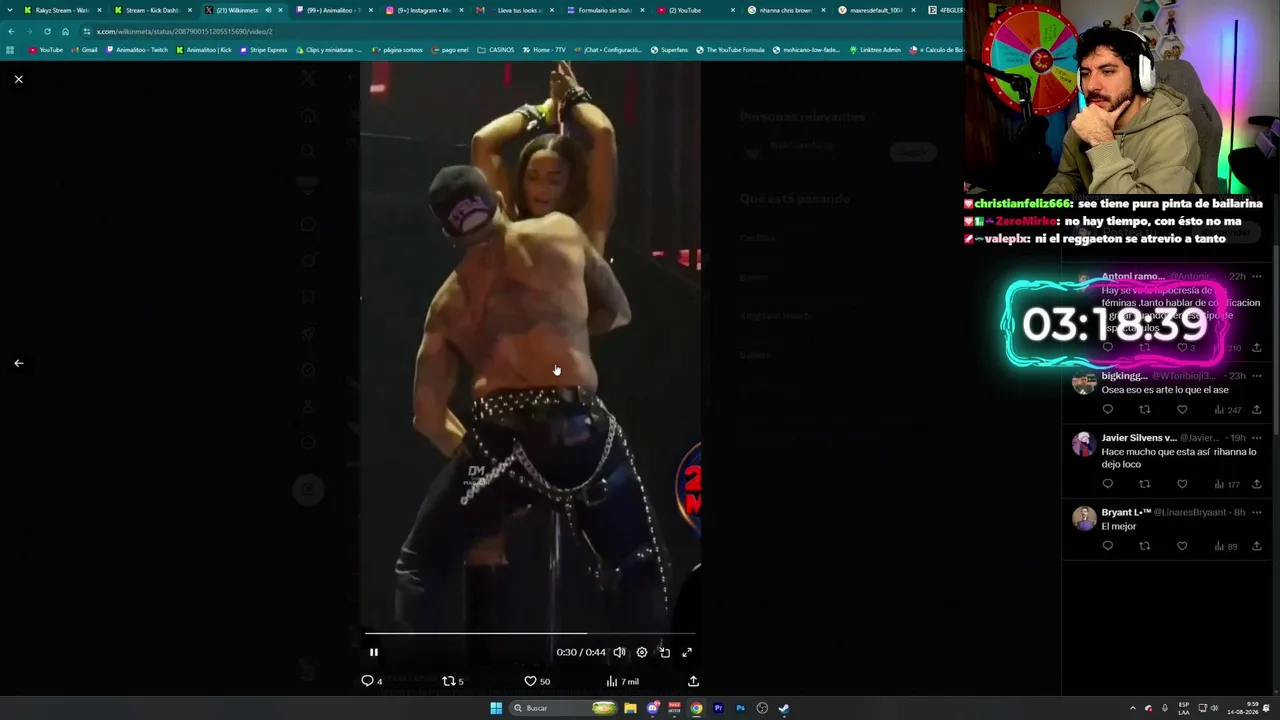
Task: Mute the video using the speaker icon
Action: (619, 652)
